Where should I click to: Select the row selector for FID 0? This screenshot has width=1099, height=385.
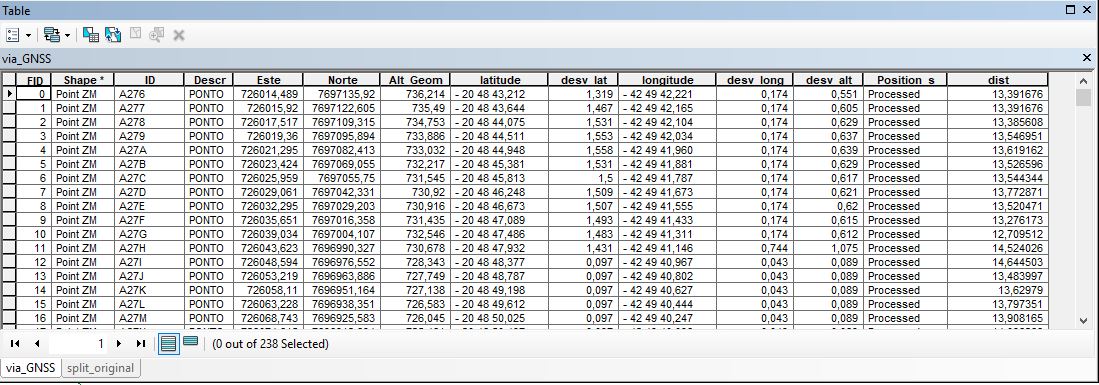click(9, 94)
